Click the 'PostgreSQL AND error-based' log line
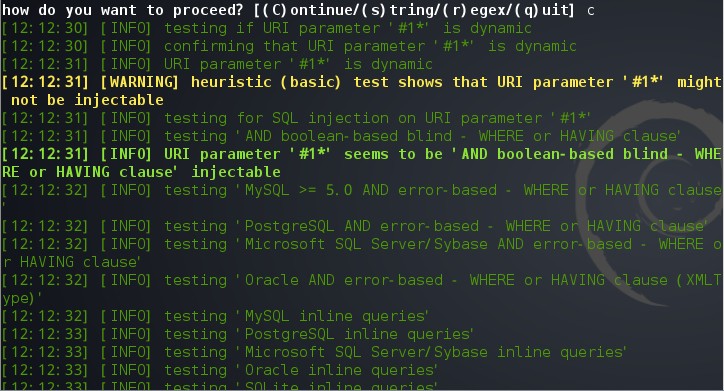Image resolution: width=724 pixels, height=391 pixels. pyautogui.click(x=355, y=226)
